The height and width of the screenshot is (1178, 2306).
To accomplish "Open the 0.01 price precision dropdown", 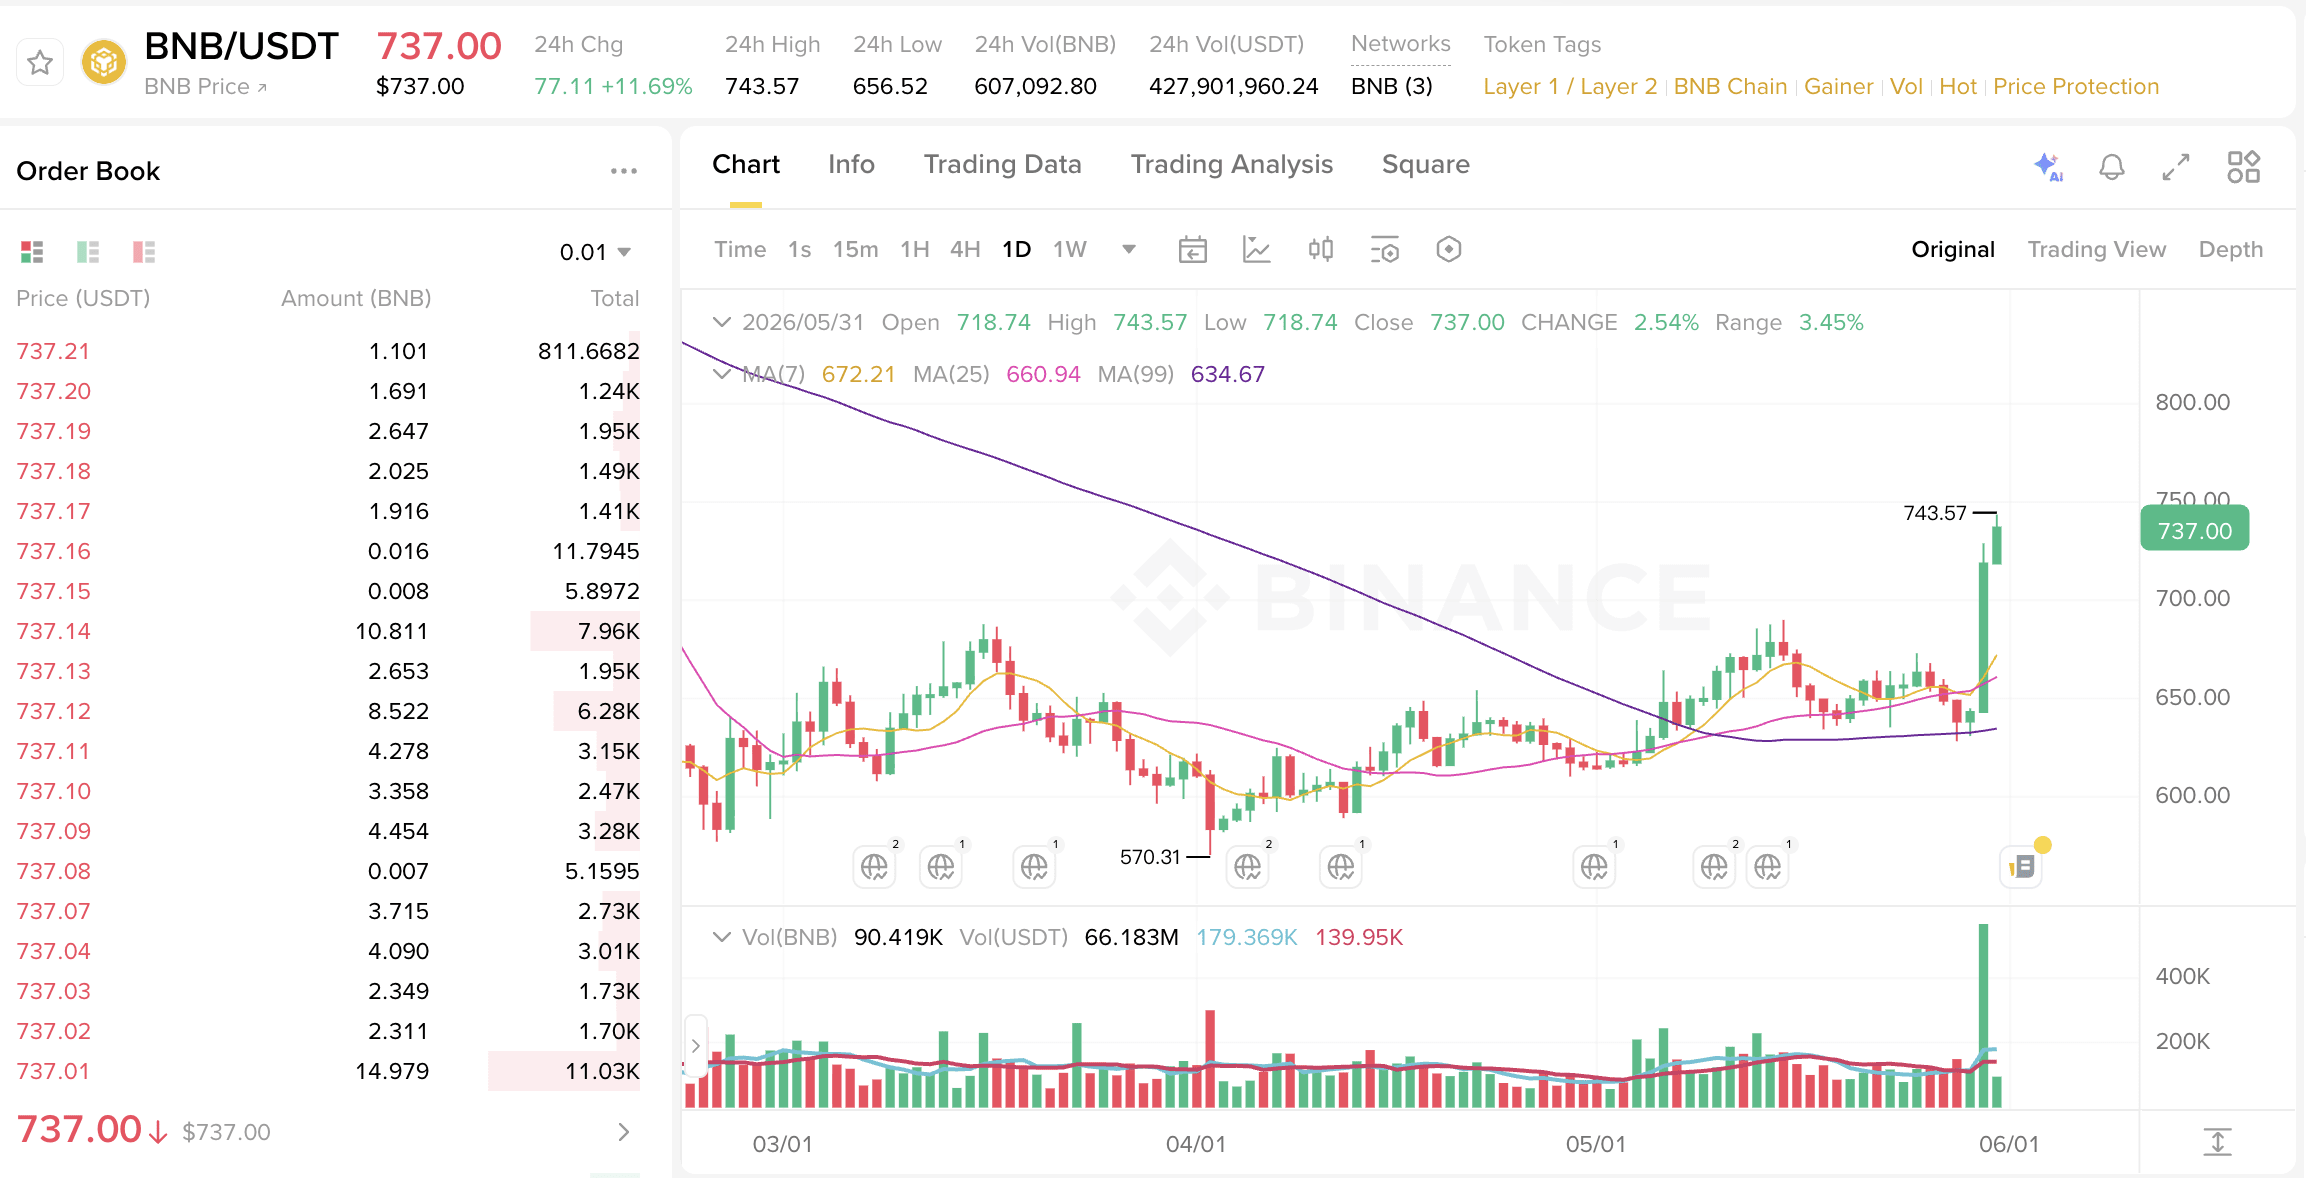I will [x=595, y=252].
